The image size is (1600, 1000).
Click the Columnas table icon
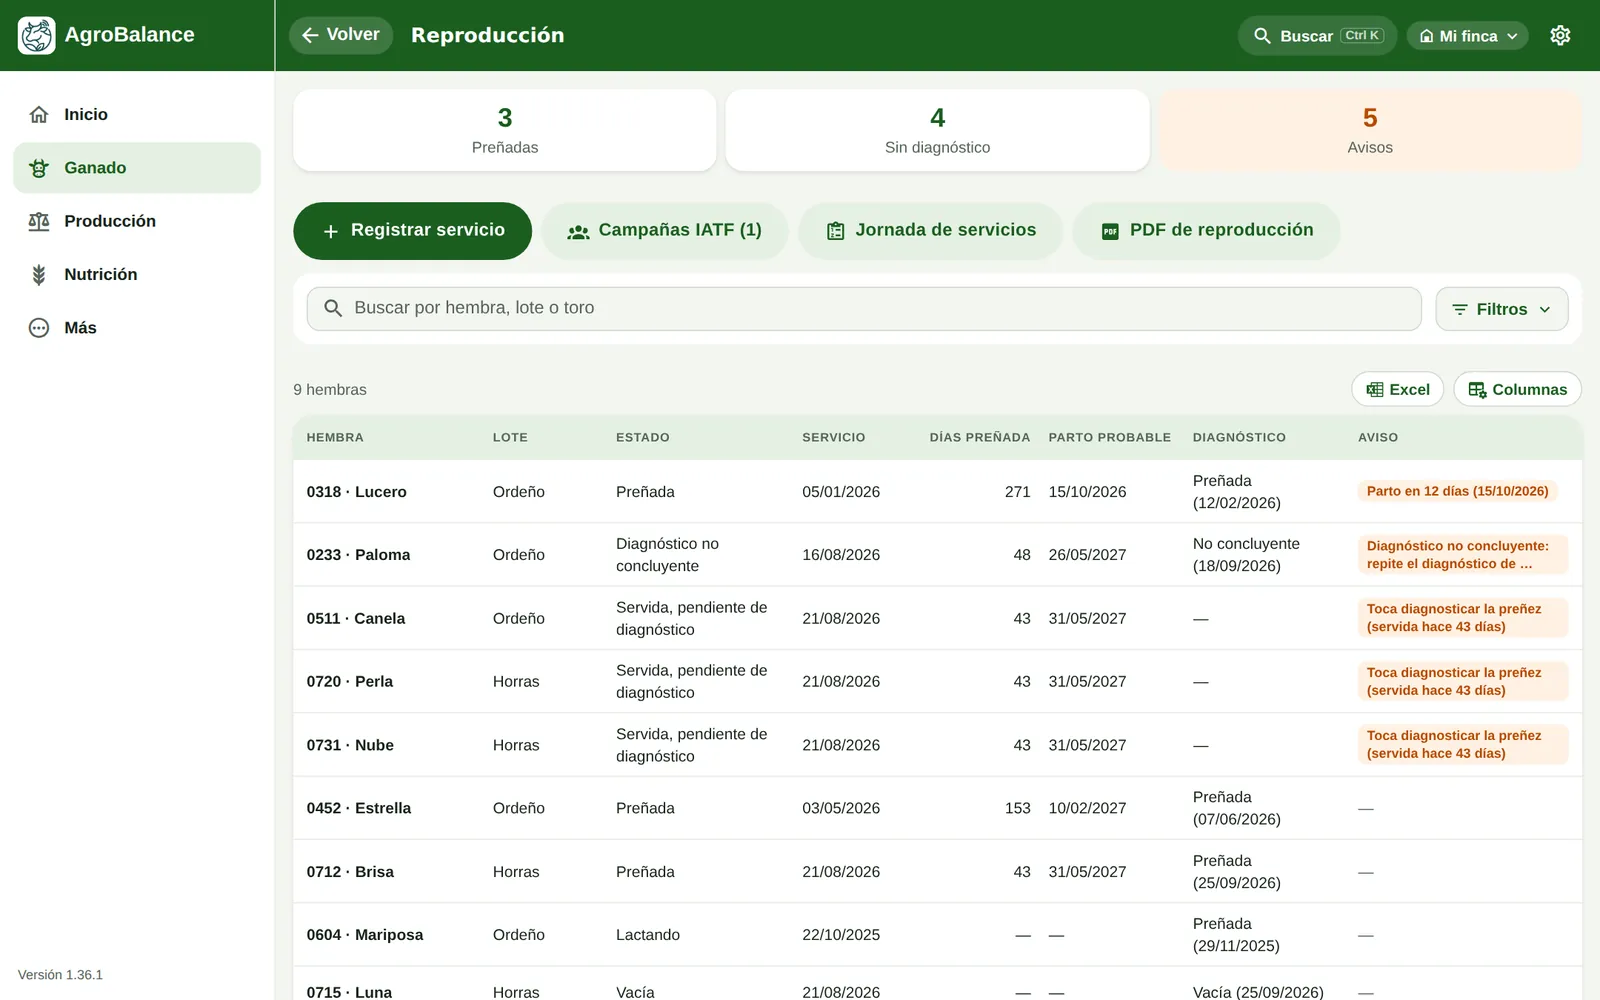click(1477, 390)
